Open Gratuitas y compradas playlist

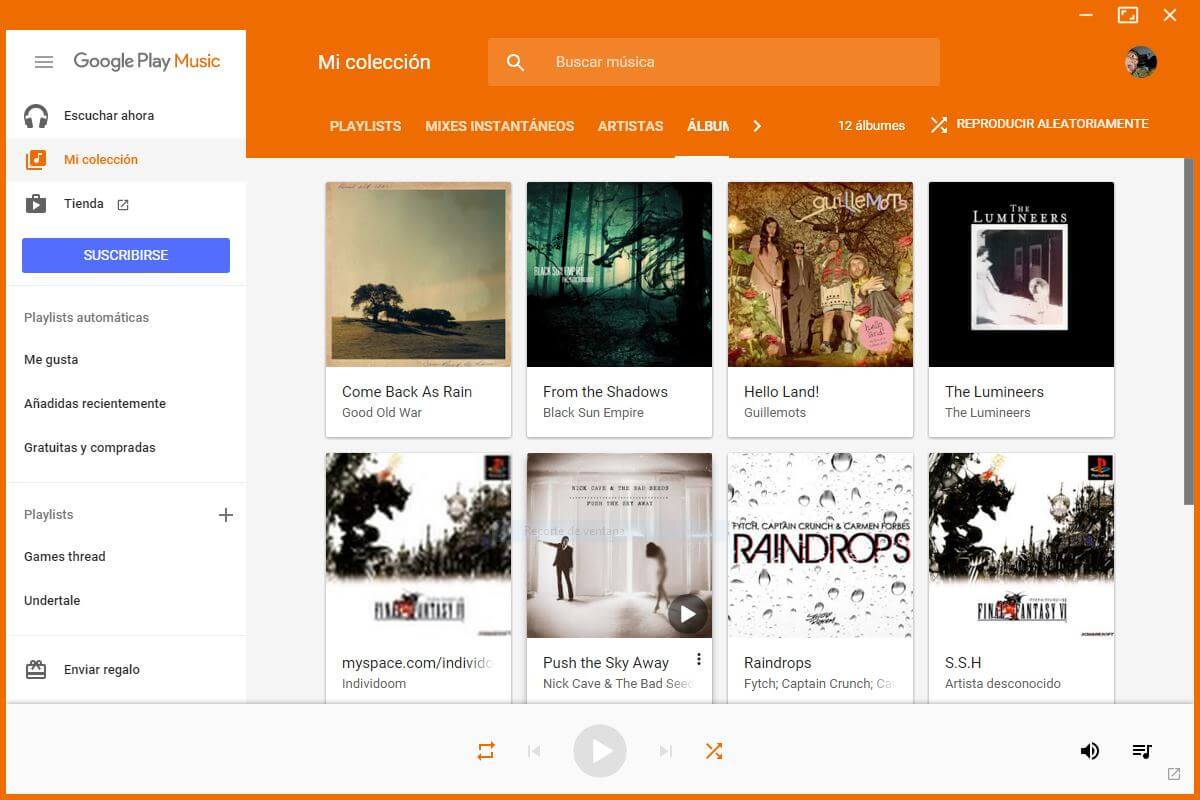pyautogui.click(x=90, y=448)
